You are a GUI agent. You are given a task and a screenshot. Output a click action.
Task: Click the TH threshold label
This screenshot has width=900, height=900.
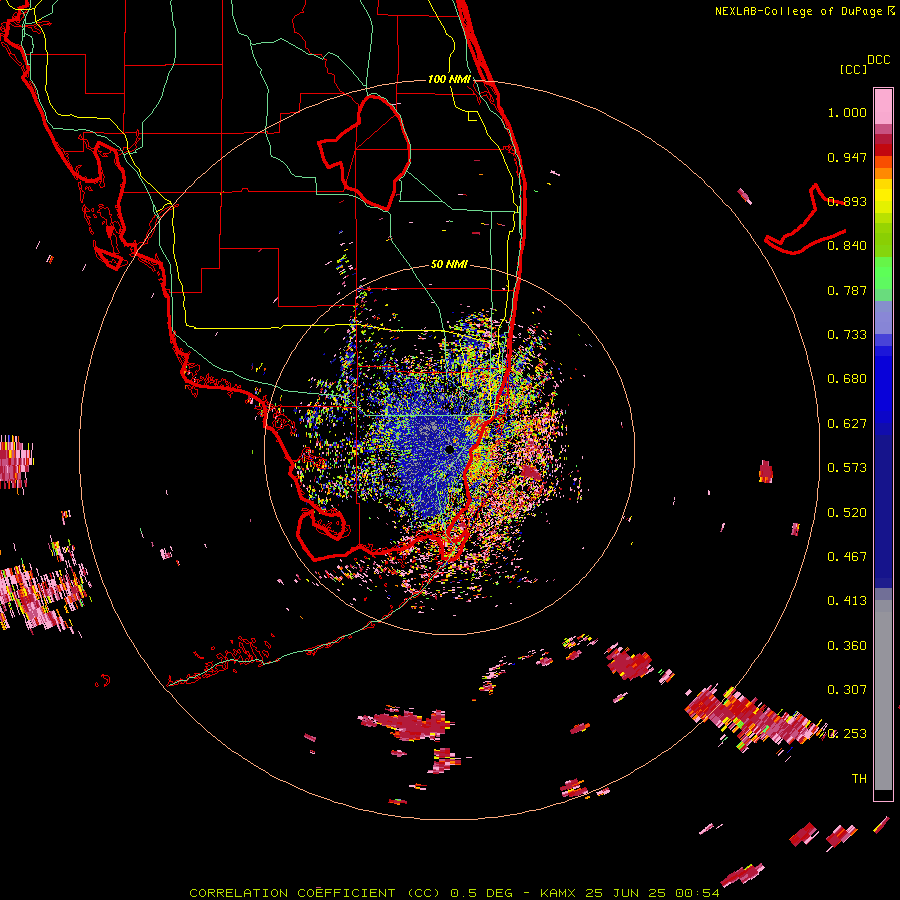(859, 779)
